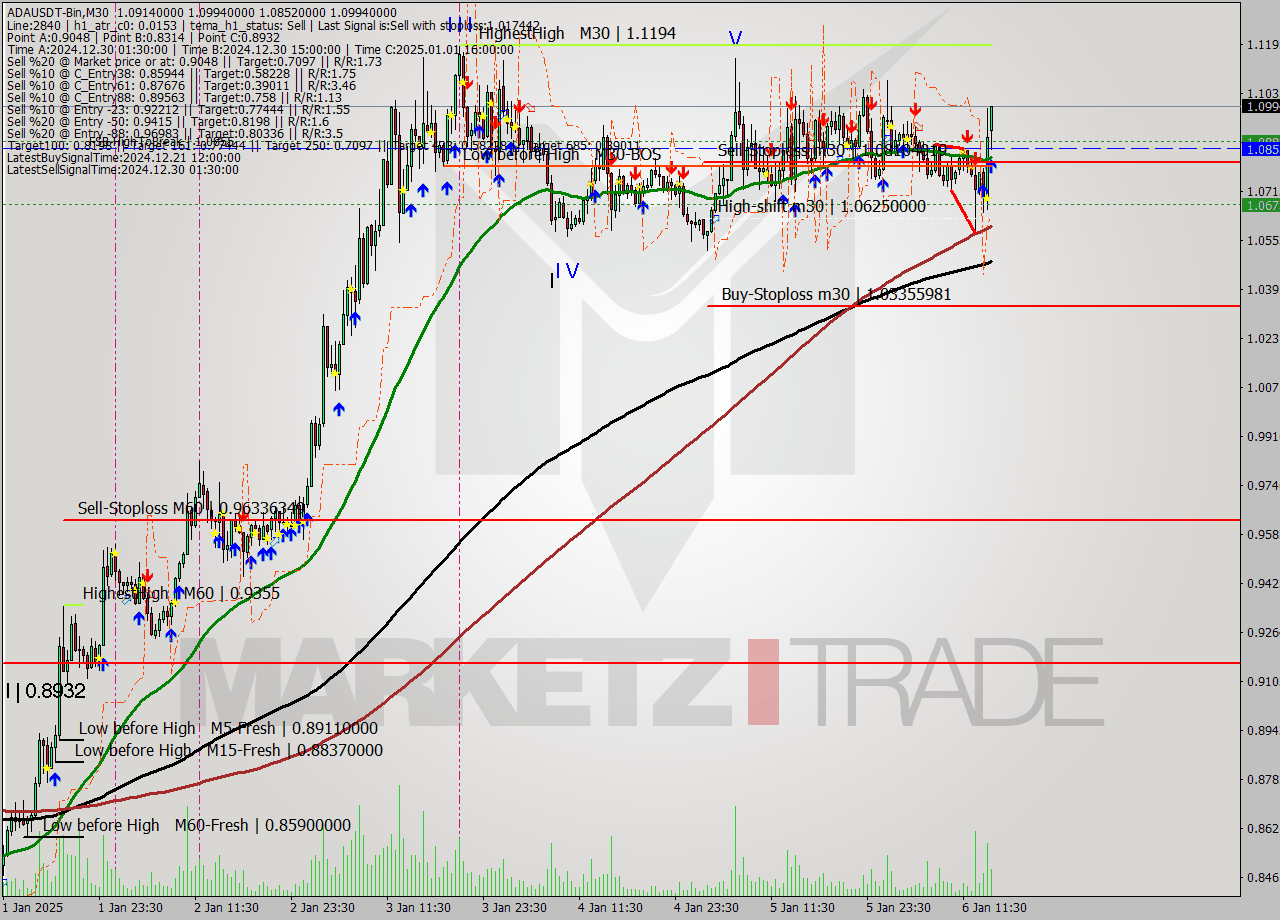The height and width of the screenshot is (920, 1280).
Task: Click the 0.910 price axis value
Action: [1263, 681]
